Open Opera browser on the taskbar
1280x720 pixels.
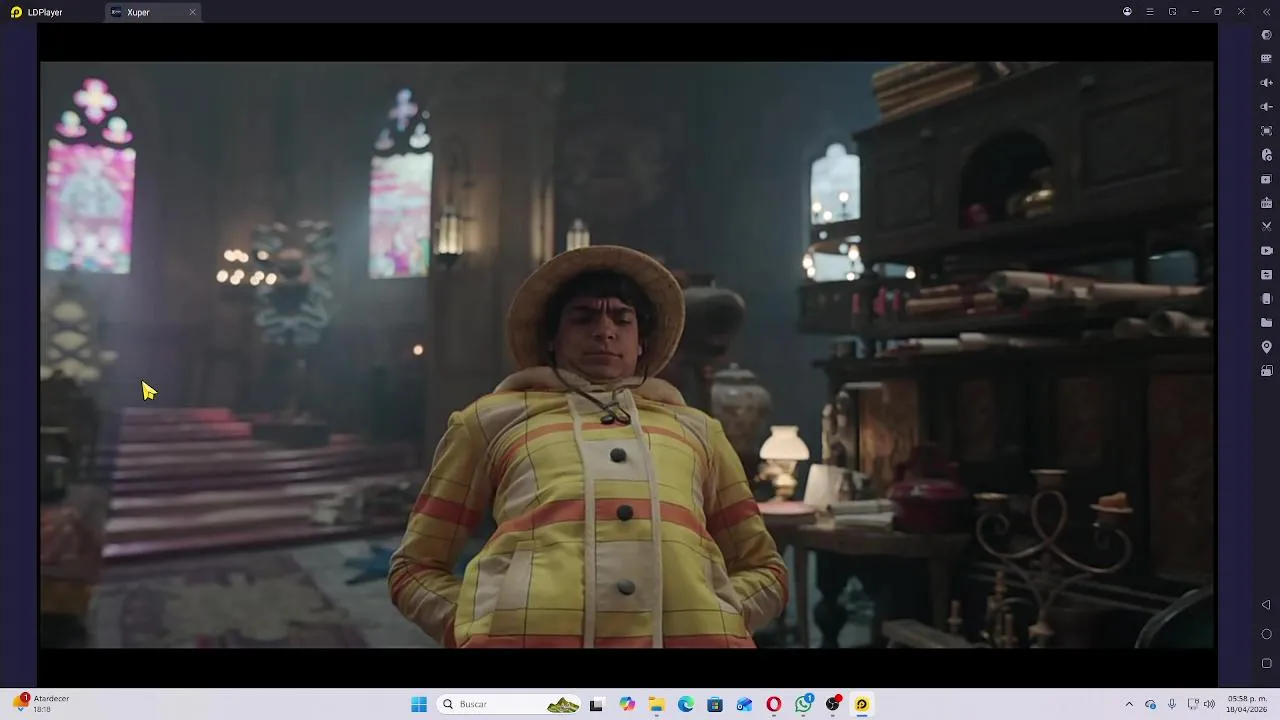pos(774,704)
